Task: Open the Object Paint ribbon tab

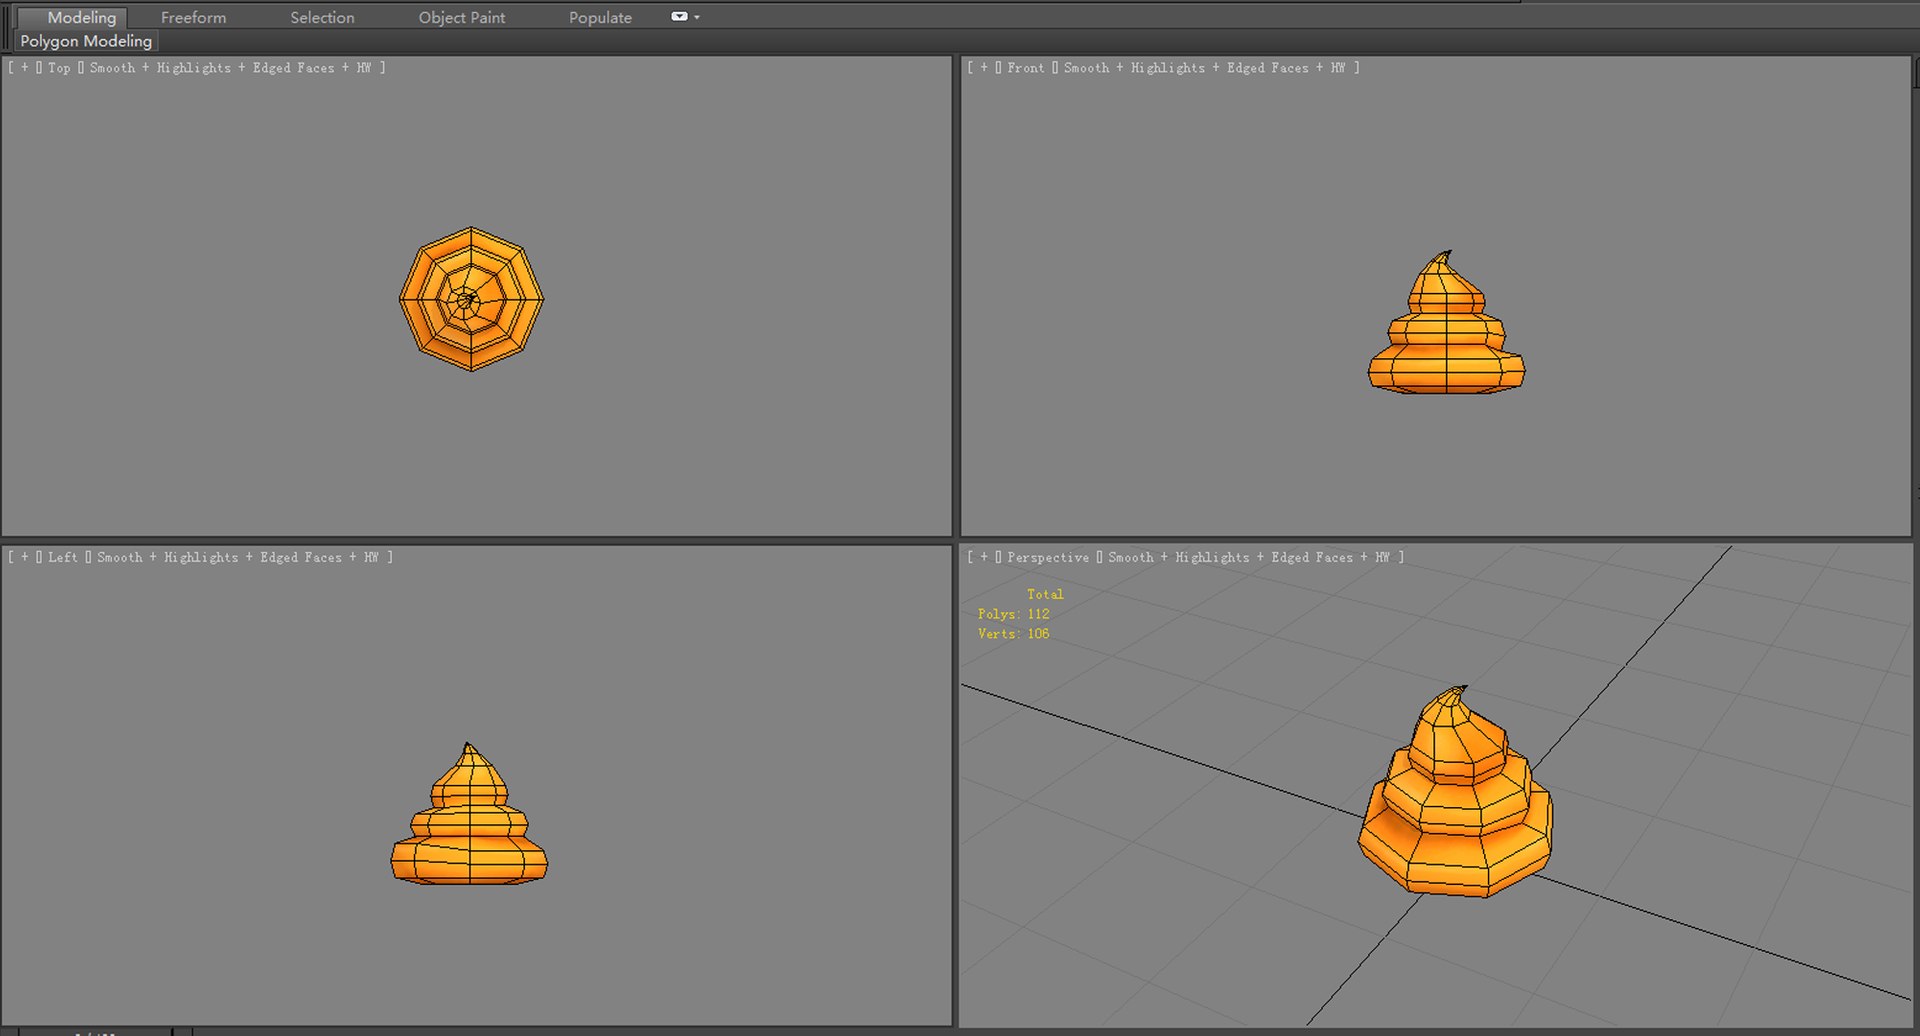Action: (x=461, y=17)
